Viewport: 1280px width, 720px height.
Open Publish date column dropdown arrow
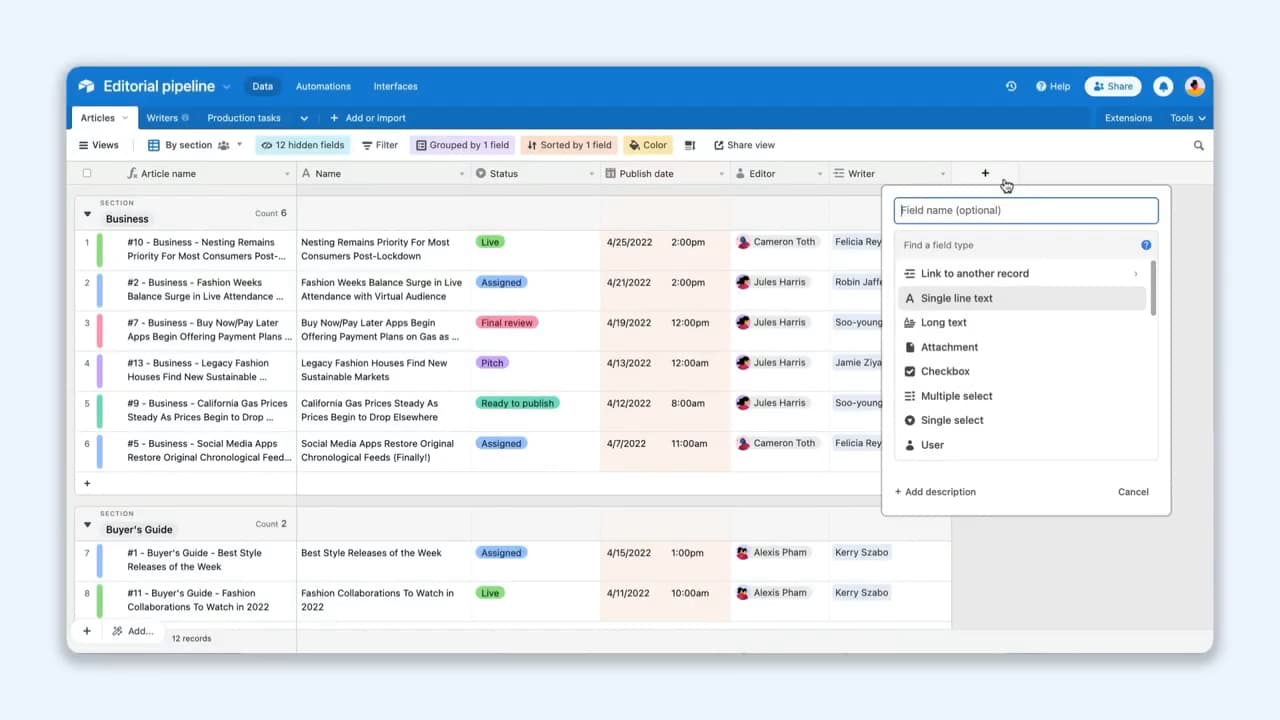pyautogui.click(x=721, y=174)
